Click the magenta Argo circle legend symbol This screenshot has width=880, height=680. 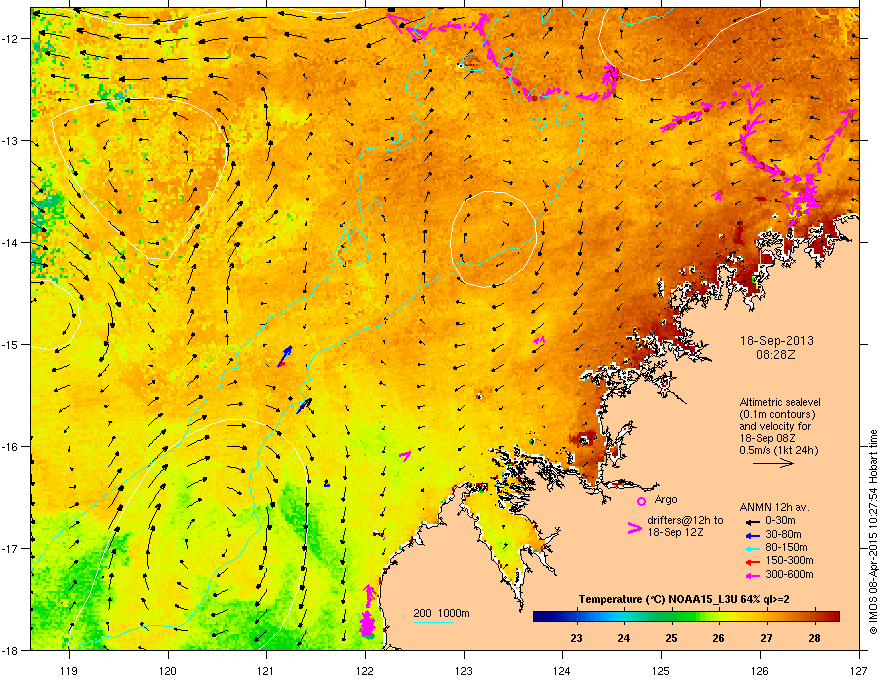click(x=641, y=501)
